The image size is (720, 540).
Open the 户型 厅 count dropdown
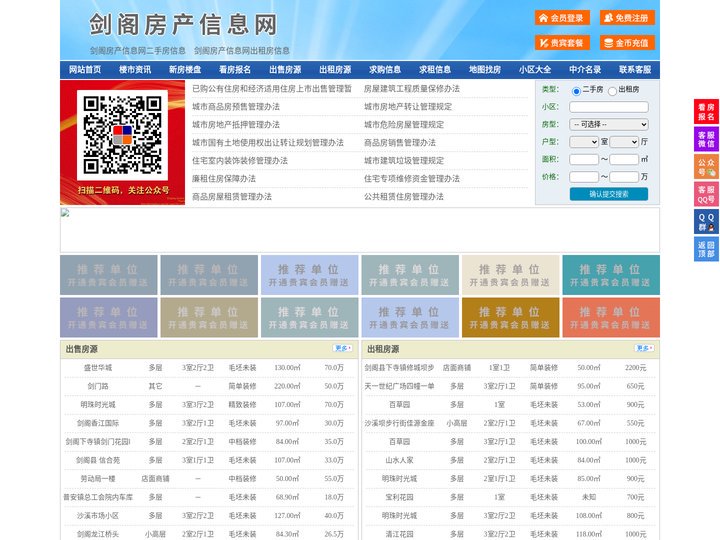click(x=624, y=142)
